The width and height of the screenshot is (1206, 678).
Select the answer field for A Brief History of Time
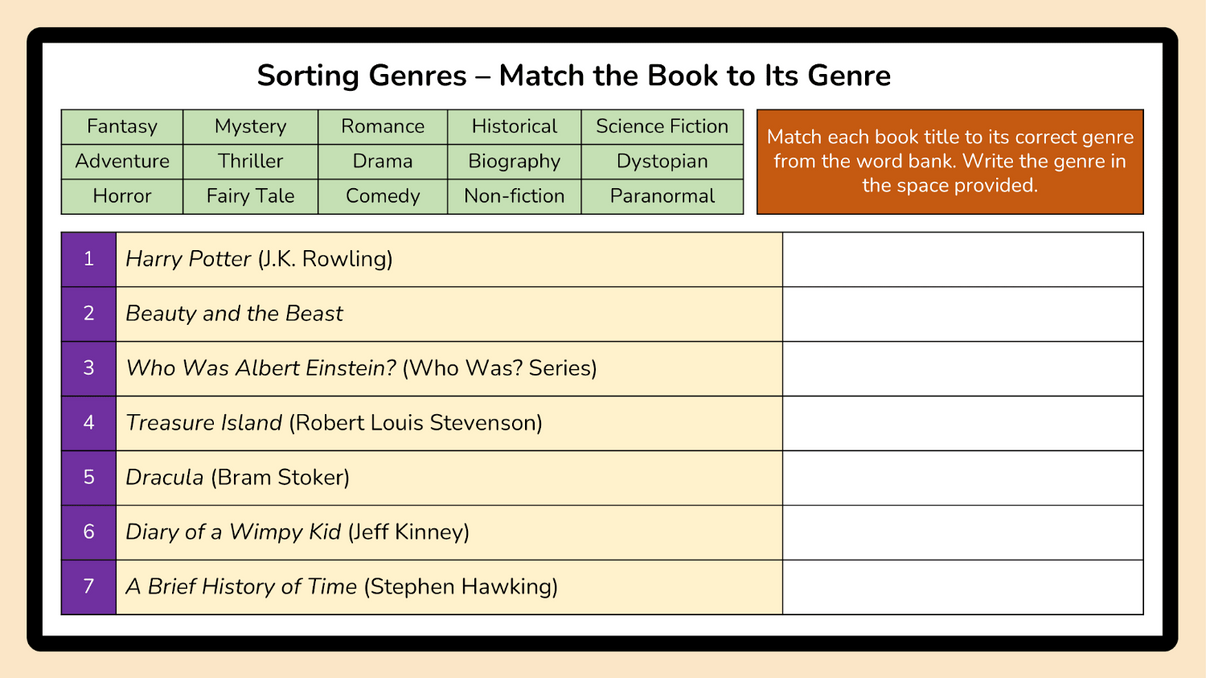tap(962, 586)
